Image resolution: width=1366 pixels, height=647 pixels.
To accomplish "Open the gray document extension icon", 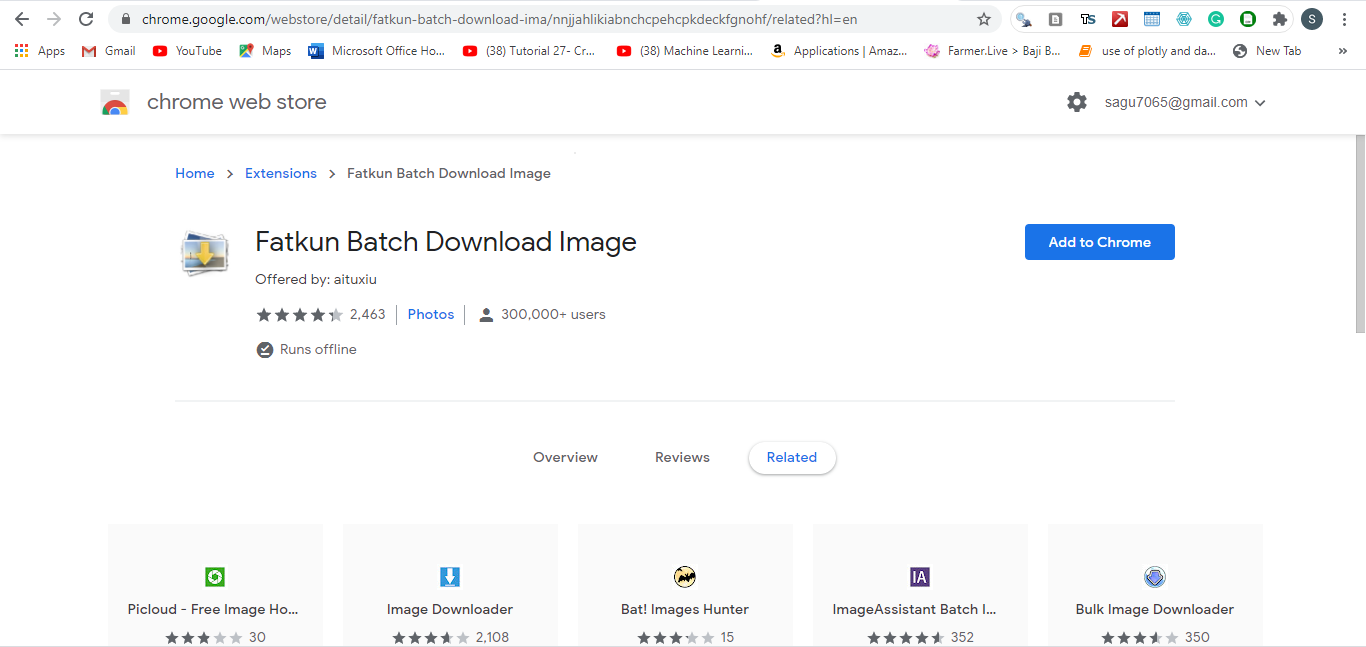I will click(x=1056, y=19).
